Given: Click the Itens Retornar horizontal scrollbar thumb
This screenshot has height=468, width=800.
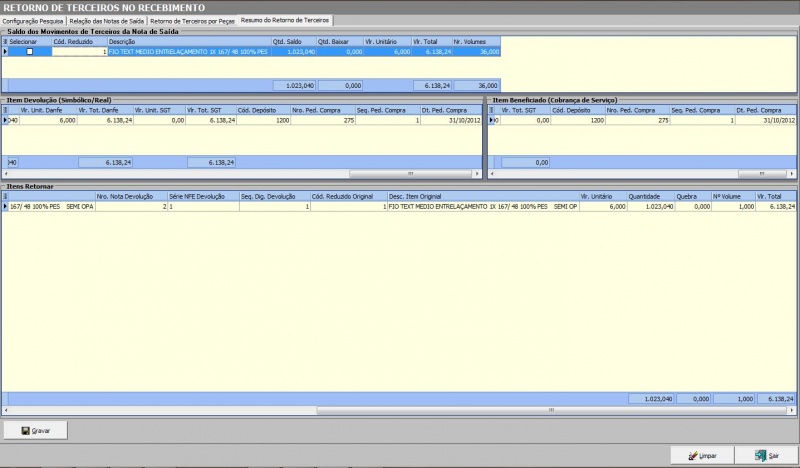Looking at the screenshot, I should coord(550,410).
